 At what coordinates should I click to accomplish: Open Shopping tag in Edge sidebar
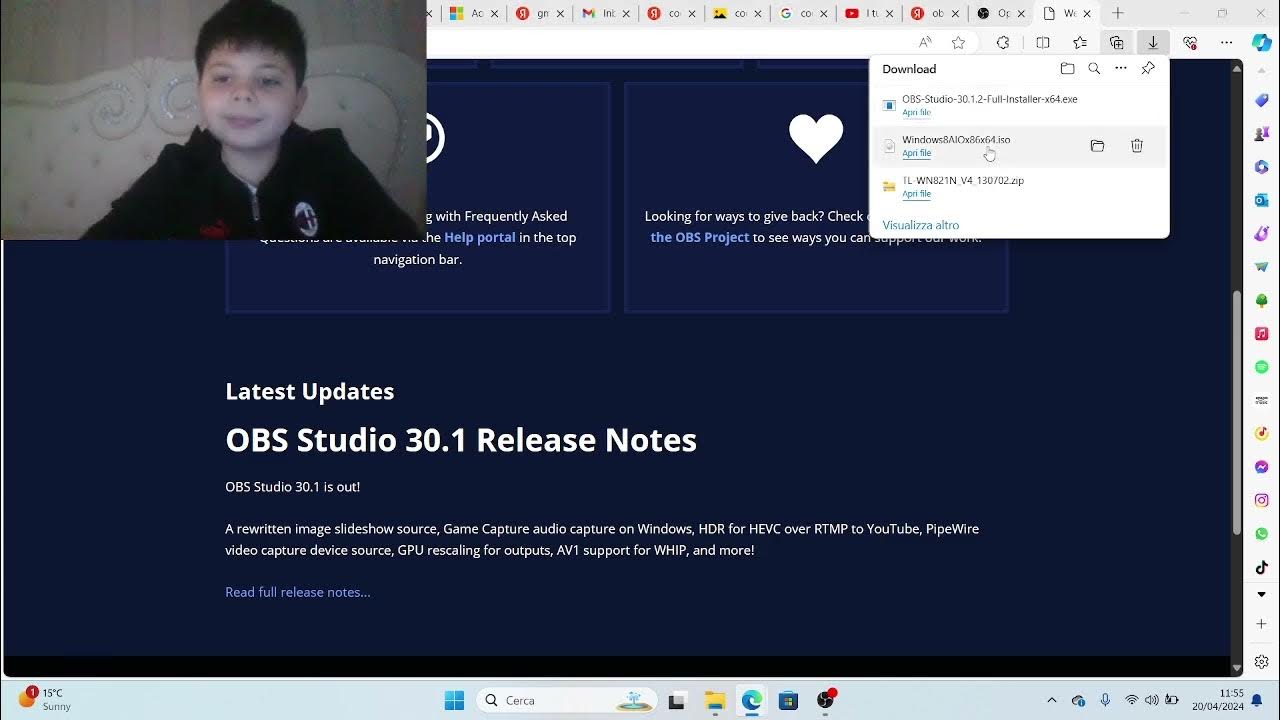click(1262, 100)
